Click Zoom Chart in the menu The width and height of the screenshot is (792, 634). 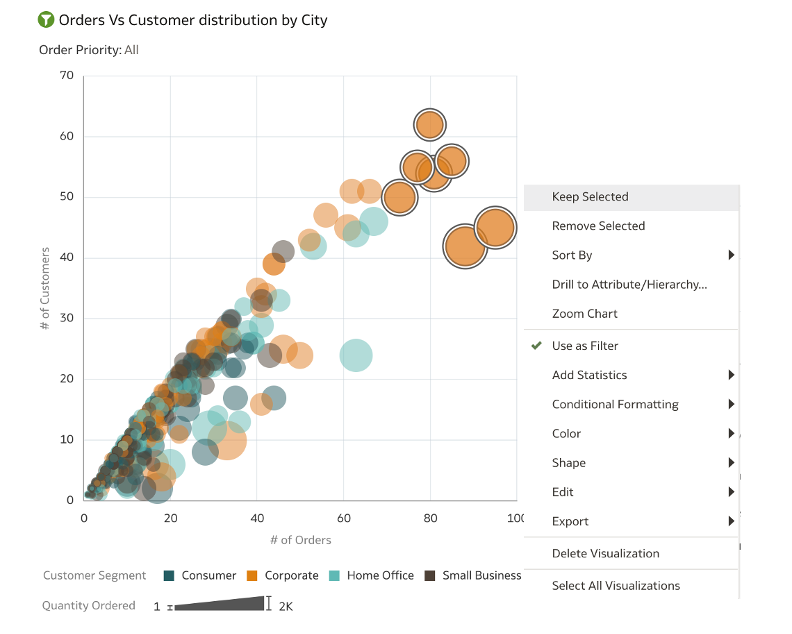point(585,314)
